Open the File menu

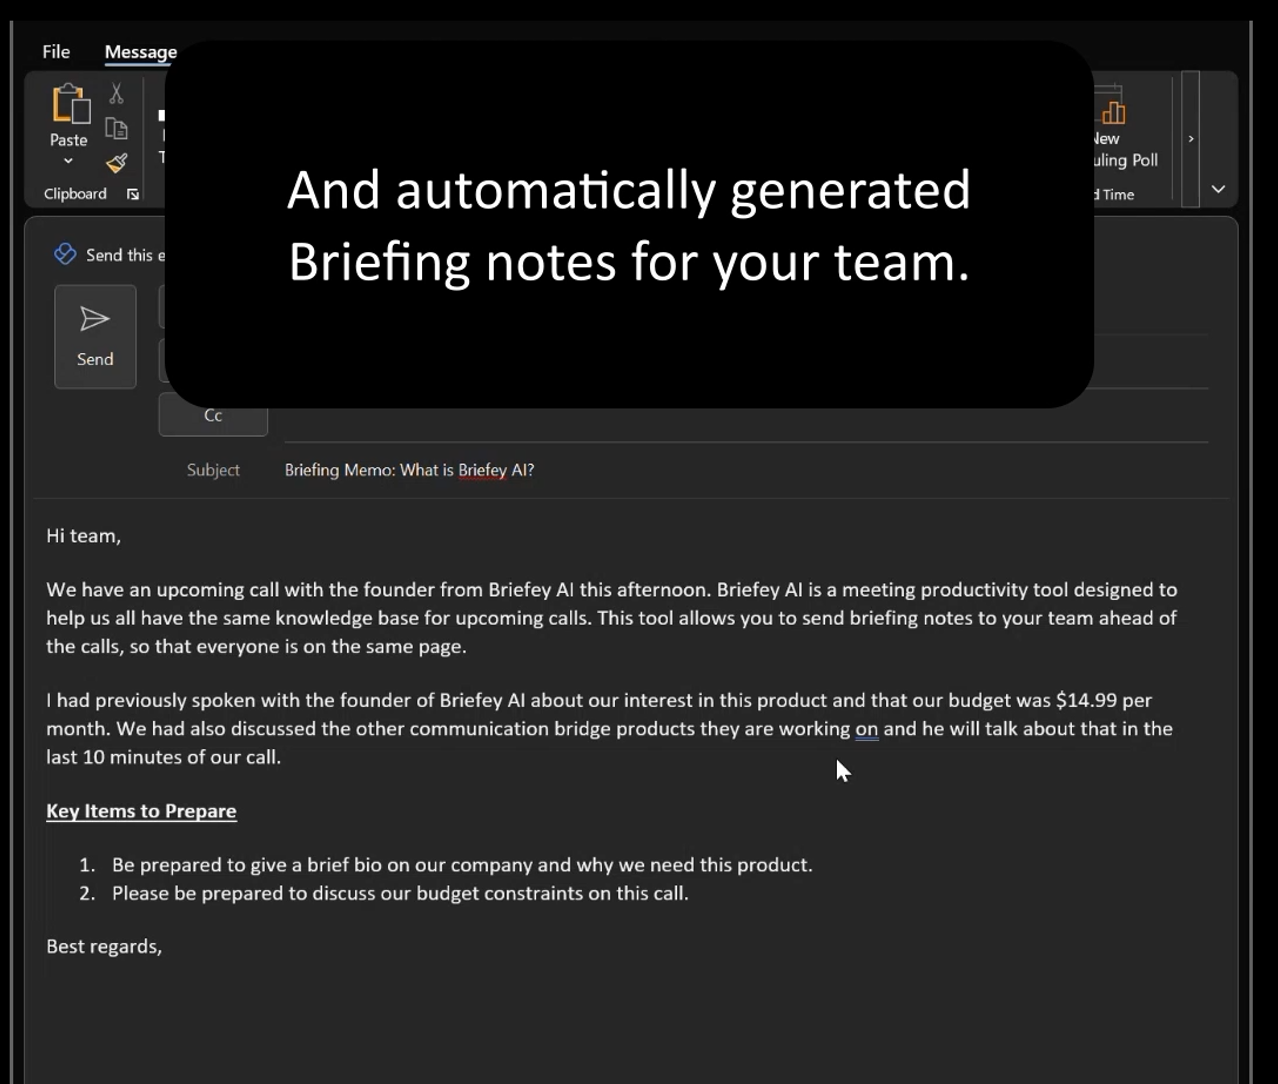click(x=56, y=51)
